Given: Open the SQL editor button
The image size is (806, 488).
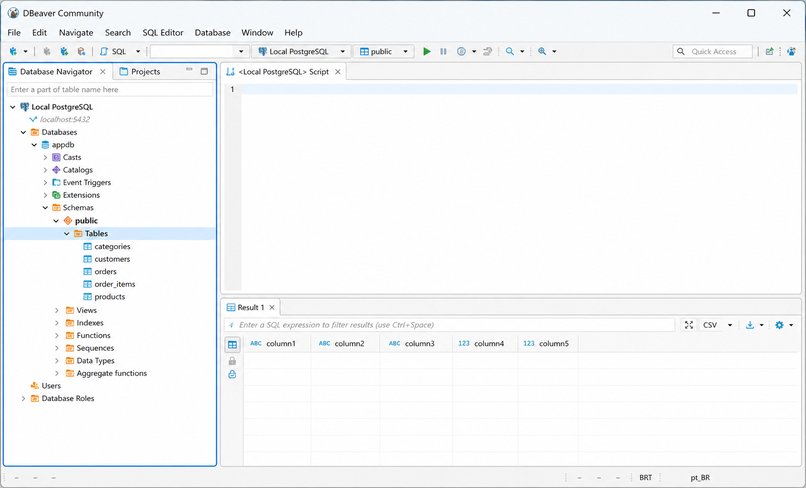Looking at the screenshot, I should point(114,51).
